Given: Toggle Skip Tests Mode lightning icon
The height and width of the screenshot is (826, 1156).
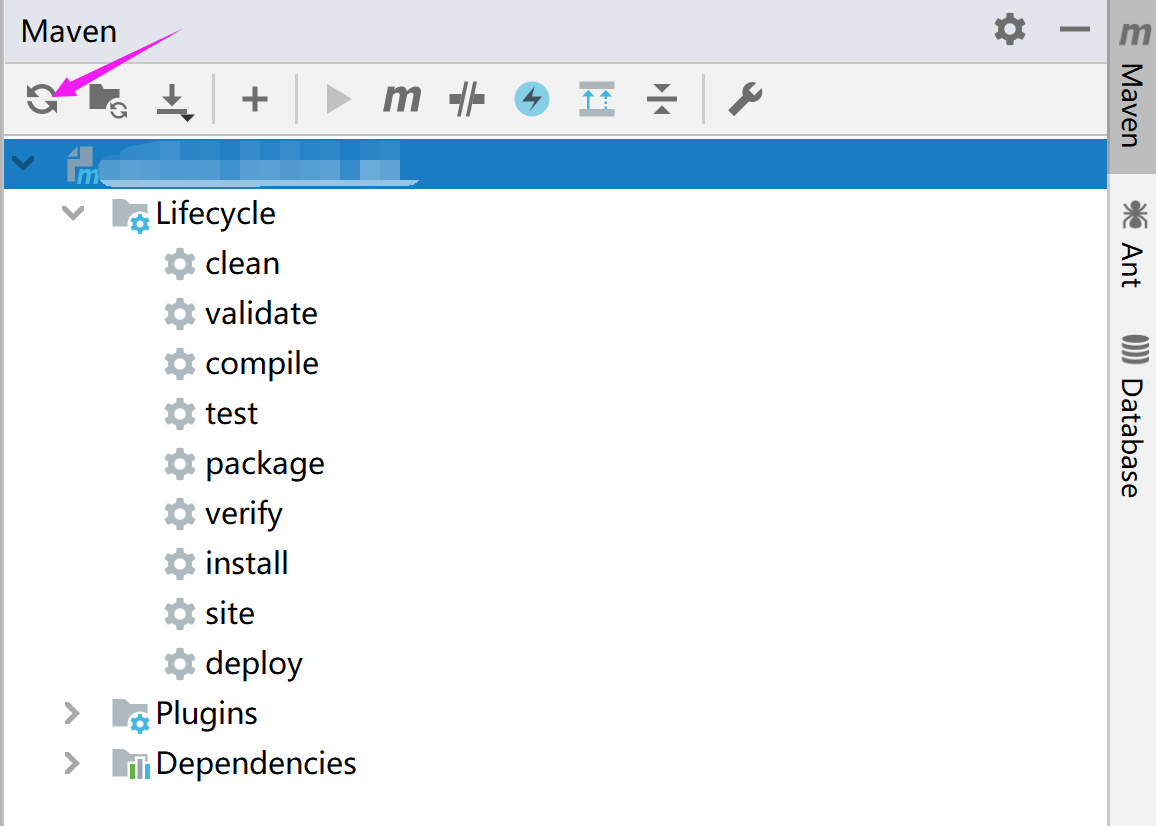Looking at the screenshot, I should click(532, 99).
